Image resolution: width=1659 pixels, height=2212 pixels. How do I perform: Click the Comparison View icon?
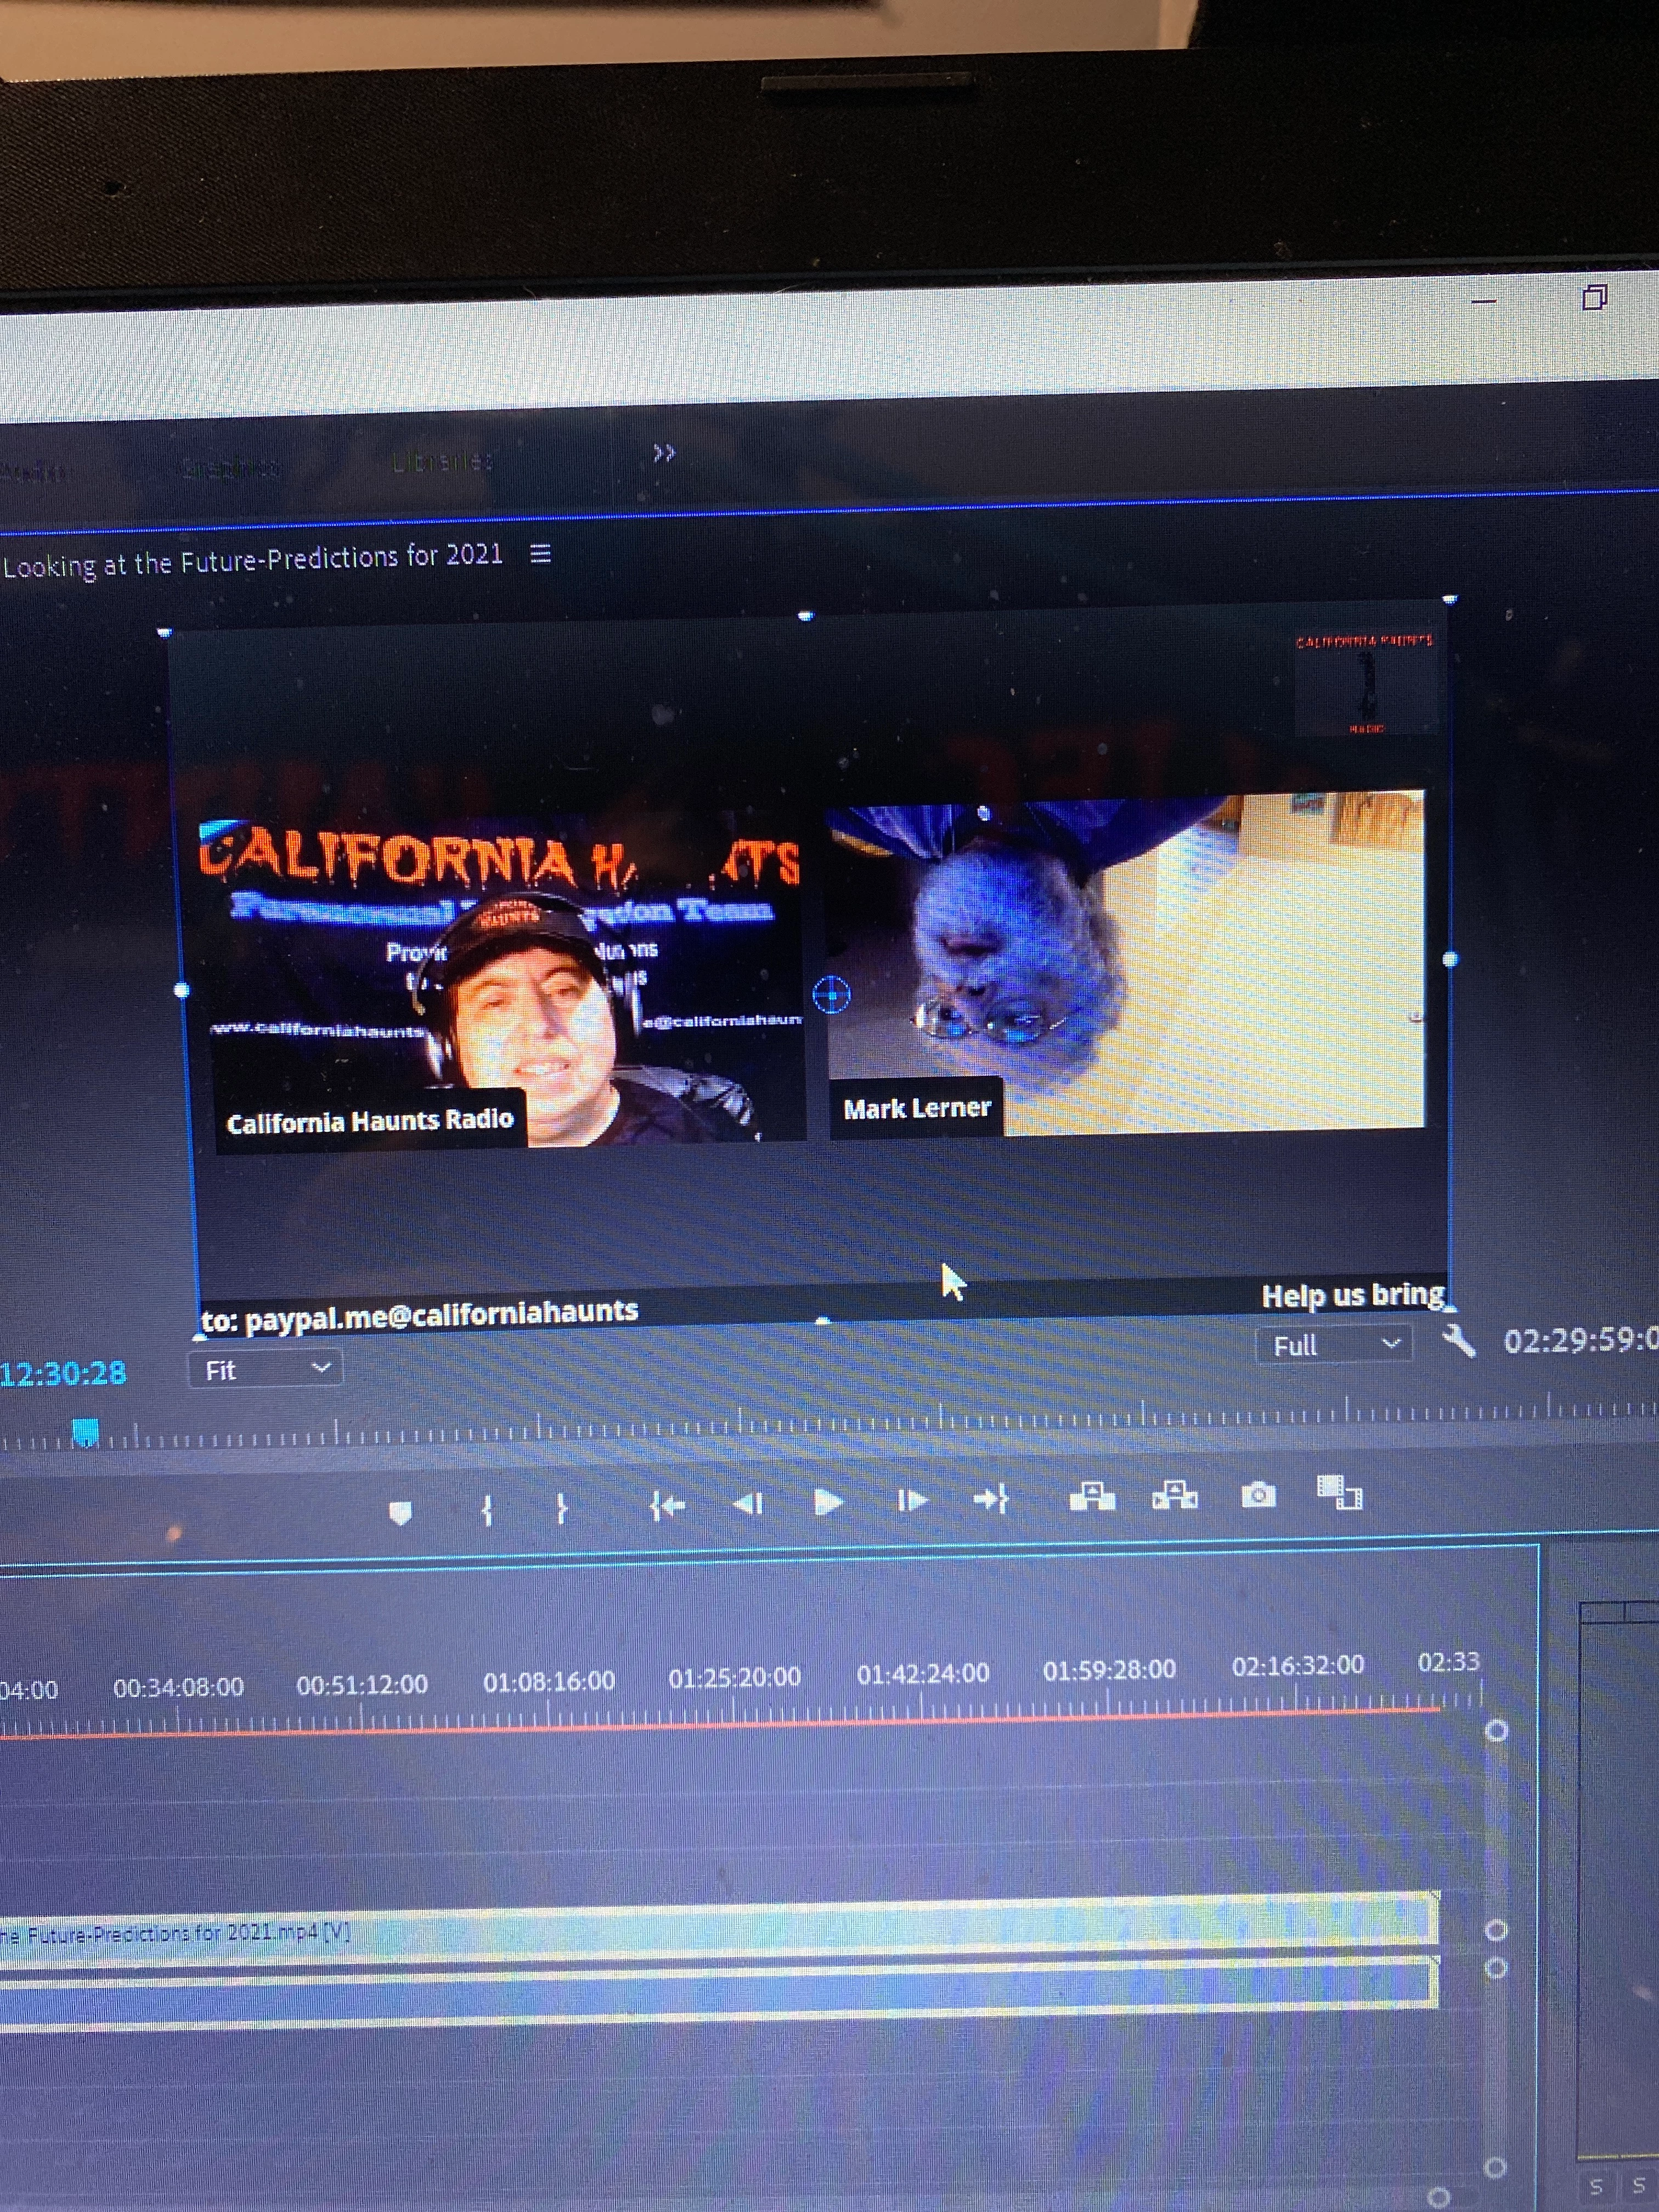tap(1340, 1493)
